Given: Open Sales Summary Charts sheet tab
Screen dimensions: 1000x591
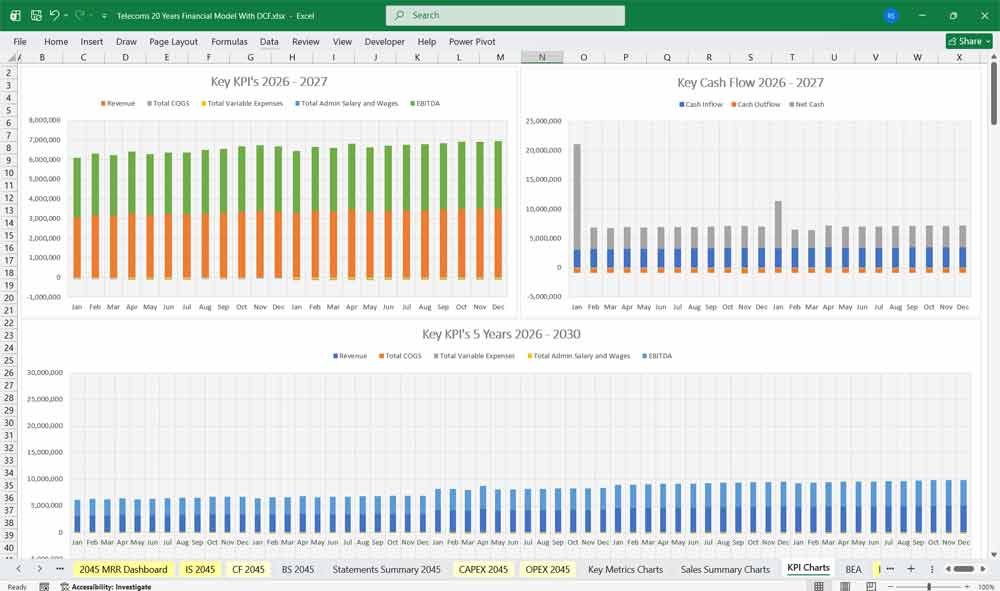Looking at the screenshot, I should 725,569.
